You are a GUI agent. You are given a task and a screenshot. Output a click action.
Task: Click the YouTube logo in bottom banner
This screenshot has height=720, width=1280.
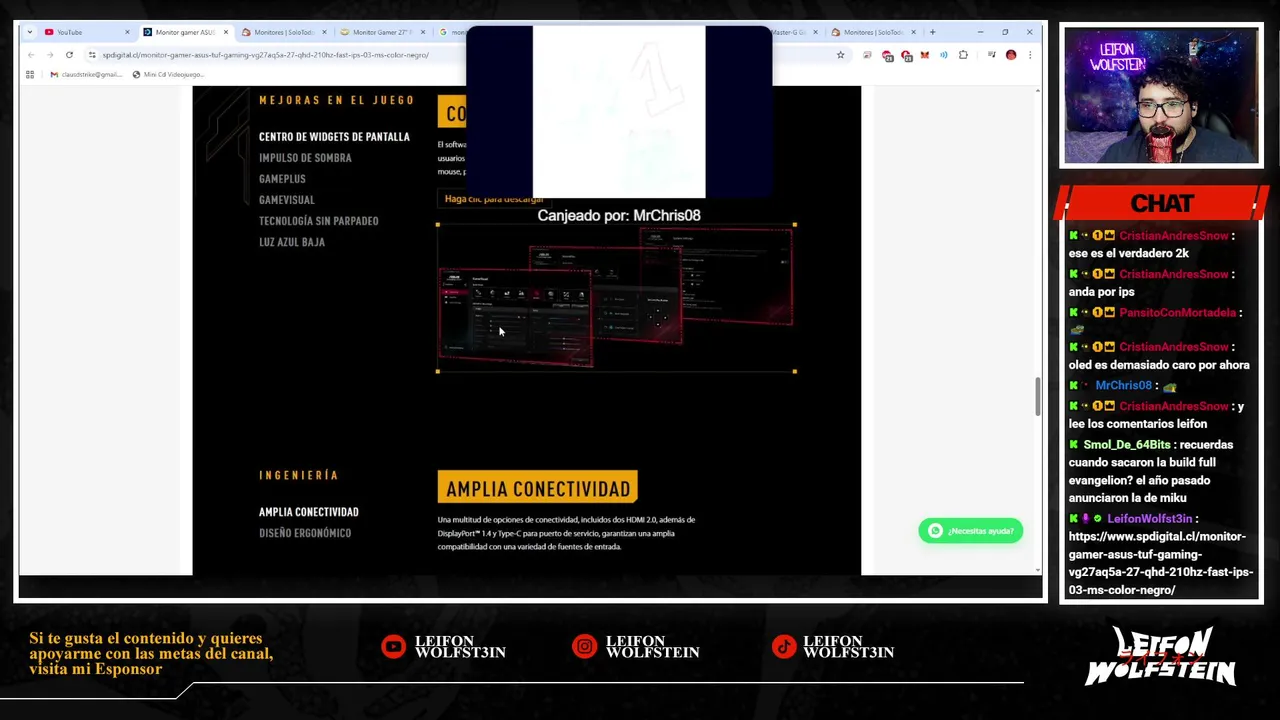pos(393,647)
